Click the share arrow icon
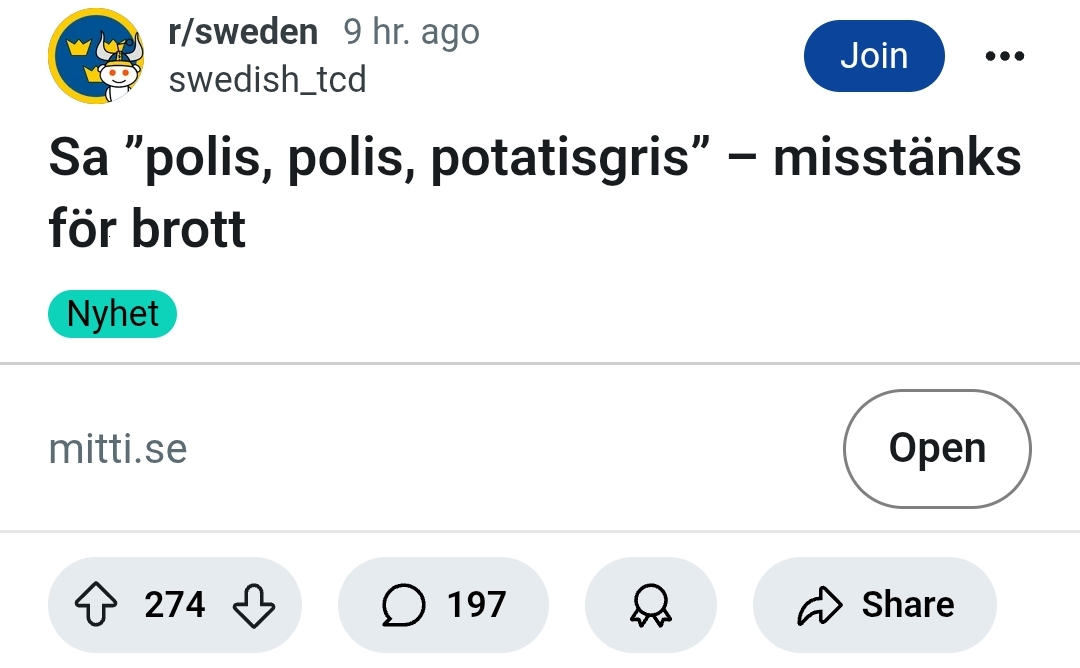The height and width of the screenshot is (668, 1080). 820,605
